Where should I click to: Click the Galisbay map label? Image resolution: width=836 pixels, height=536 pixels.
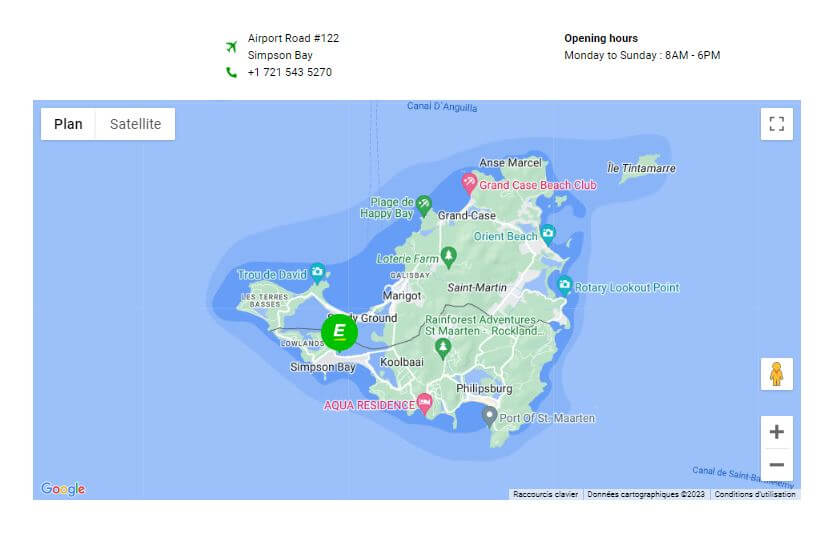tap(410, 275)
